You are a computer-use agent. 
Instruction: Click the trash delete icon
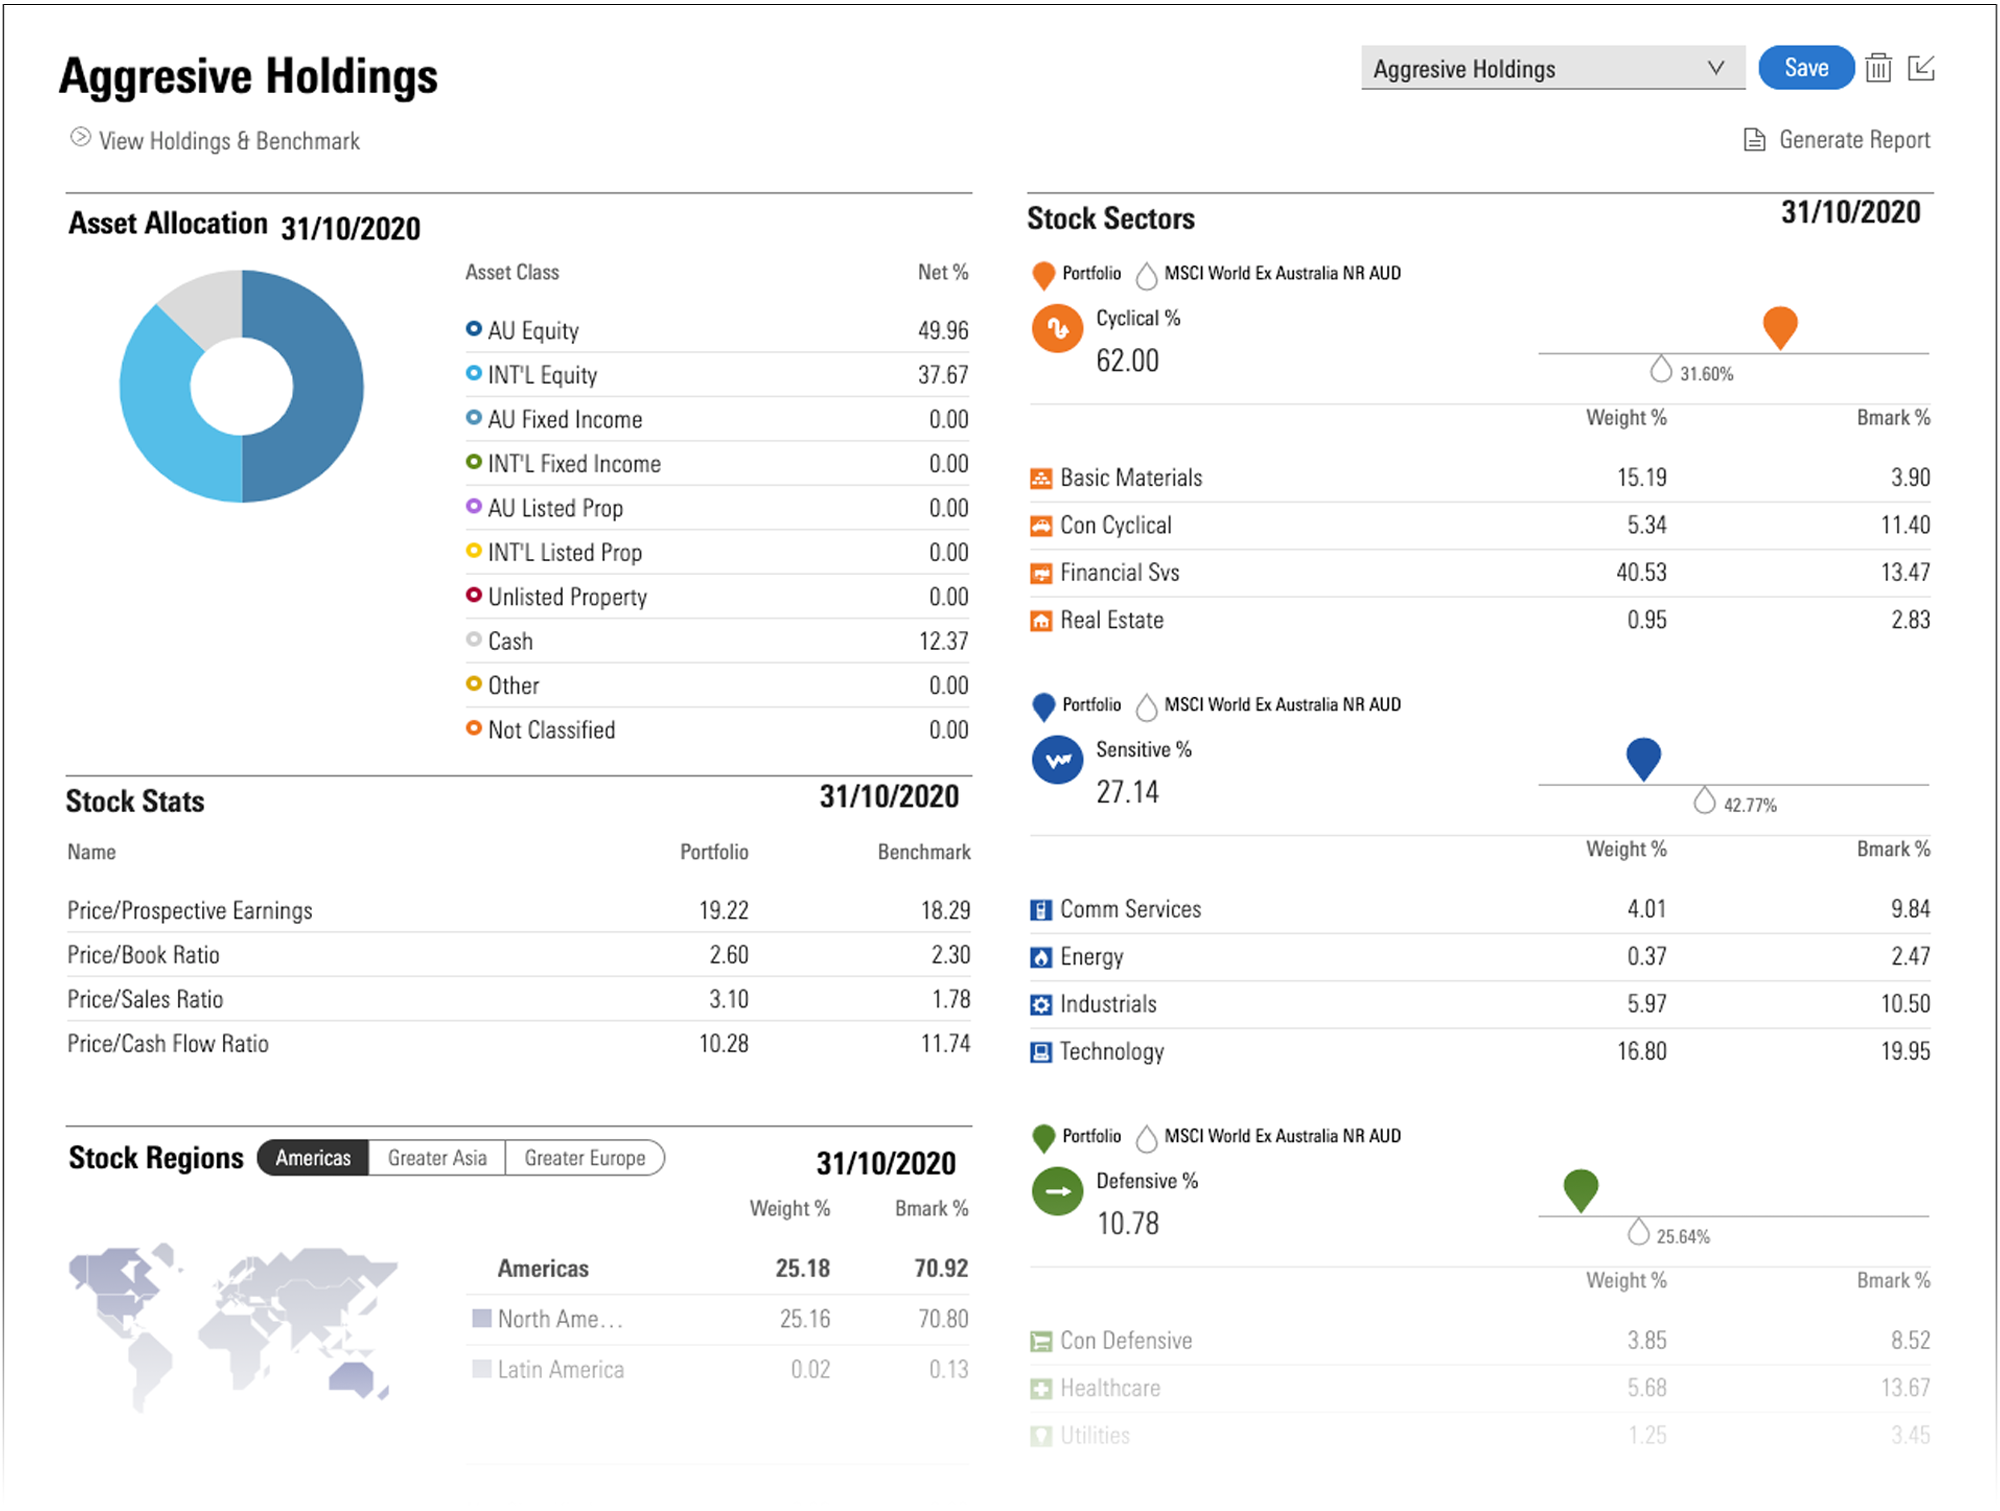point(1878,68)
